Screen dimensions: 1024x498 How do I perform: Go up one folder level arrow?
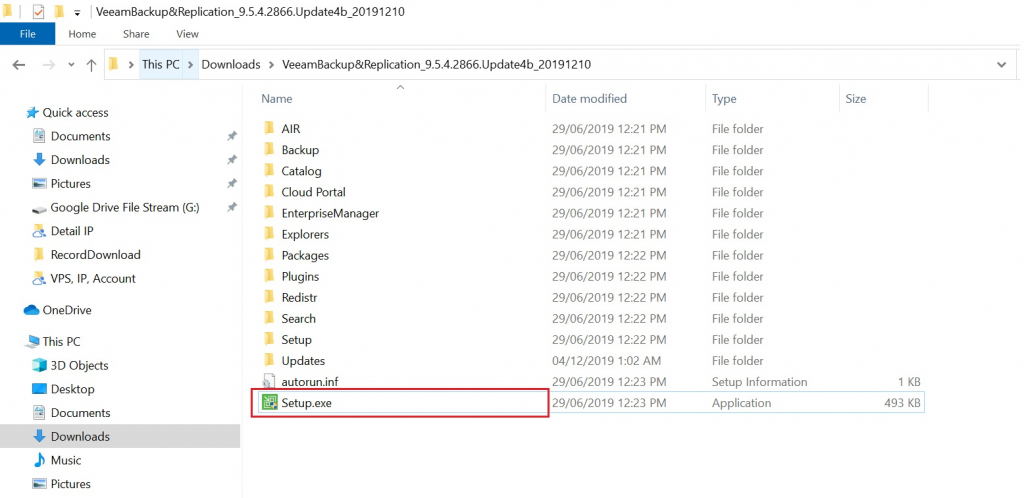point(91,65)
